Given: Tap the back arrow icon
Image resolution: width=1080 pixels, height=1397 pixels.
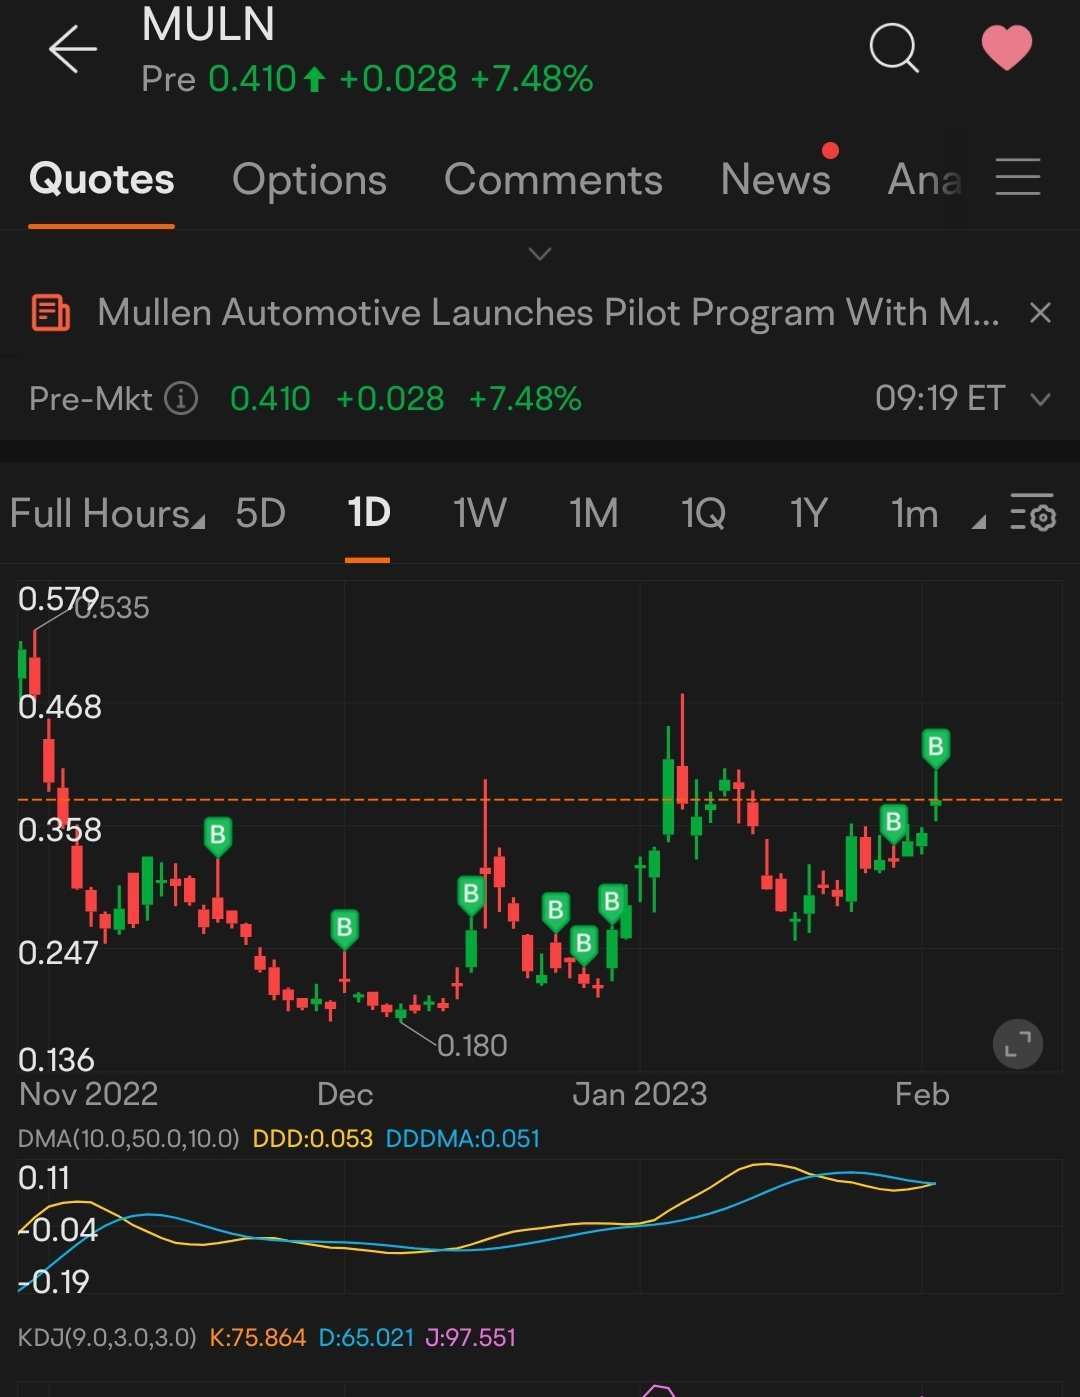Looking at the screenshot, I should (73, 49).
